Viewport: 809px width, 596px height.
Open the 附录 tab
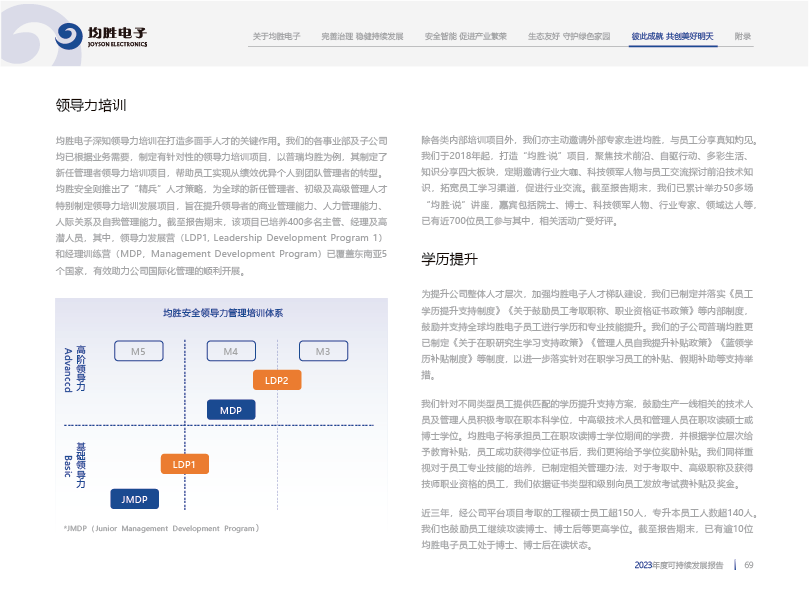click(742, 36)
